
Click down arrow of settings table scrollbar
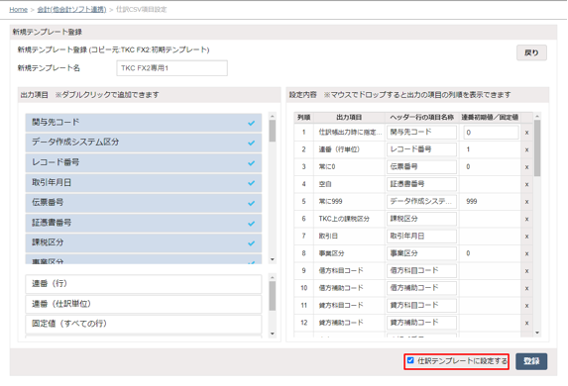[x=537, y=333]
